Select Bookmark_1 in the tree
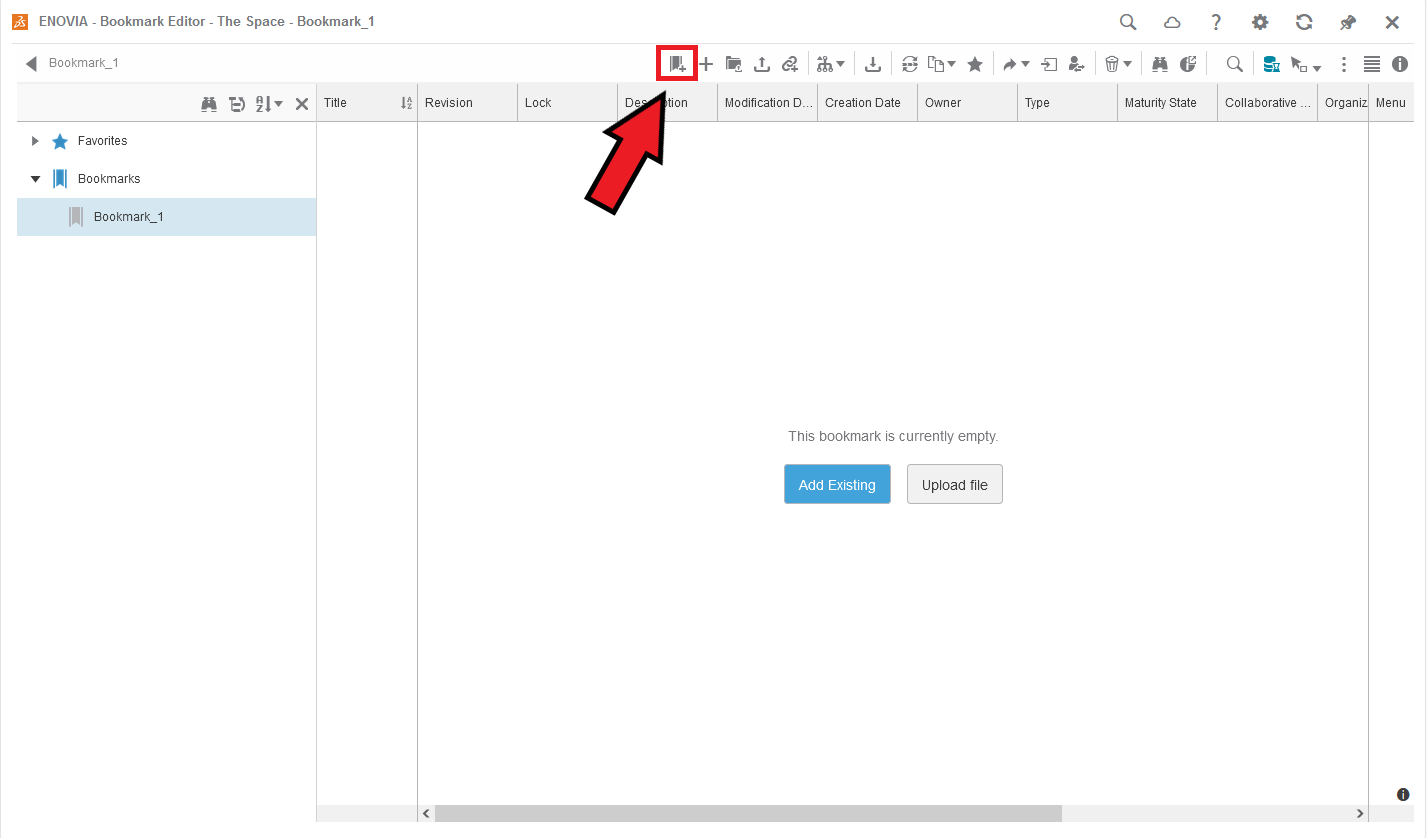Viewport: 1427px width, 838px height. 128,217
